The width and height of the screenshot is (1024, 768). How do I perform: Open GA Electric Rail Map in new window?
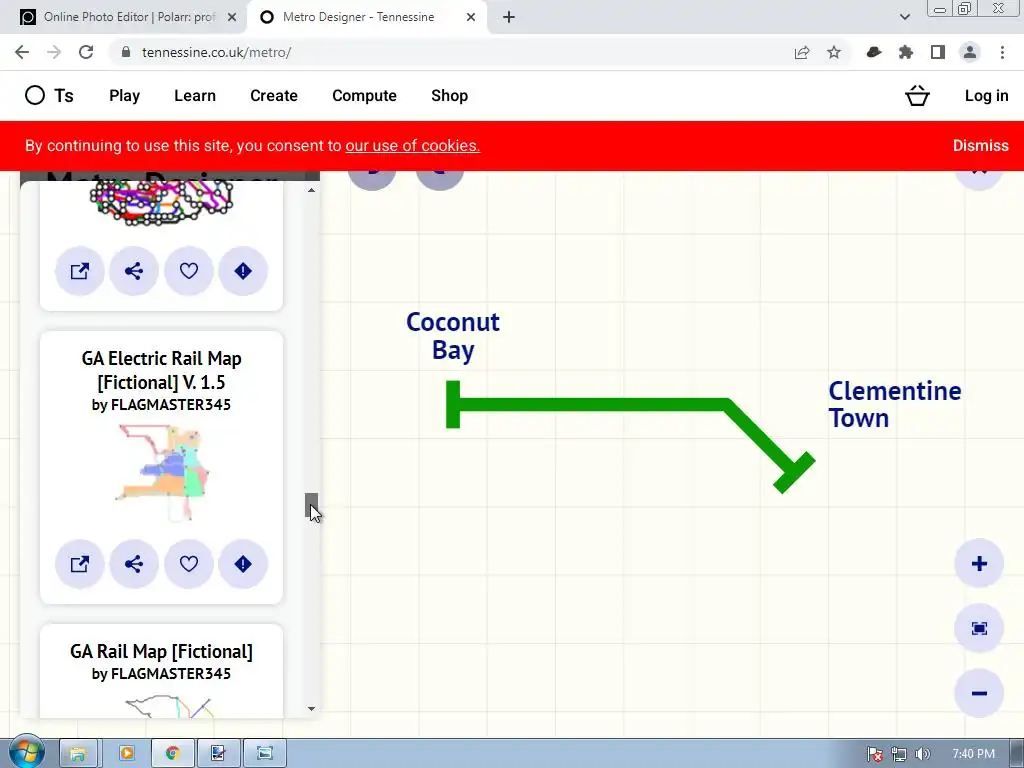tap(80, 564)
